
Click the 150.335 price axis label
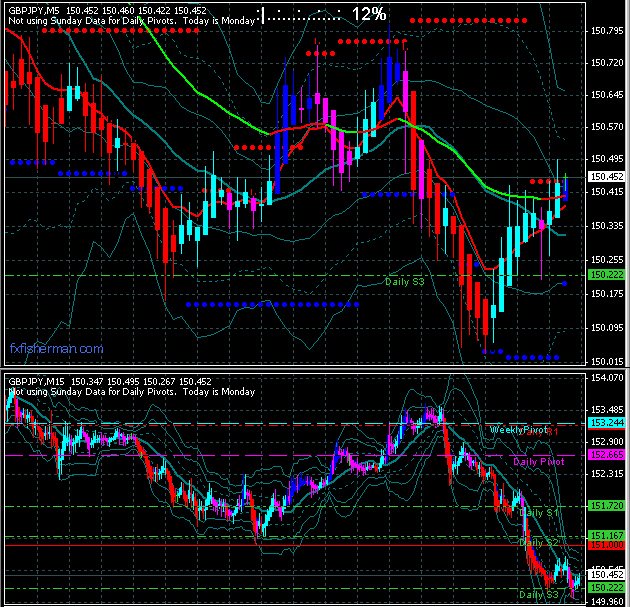[607, 226]
